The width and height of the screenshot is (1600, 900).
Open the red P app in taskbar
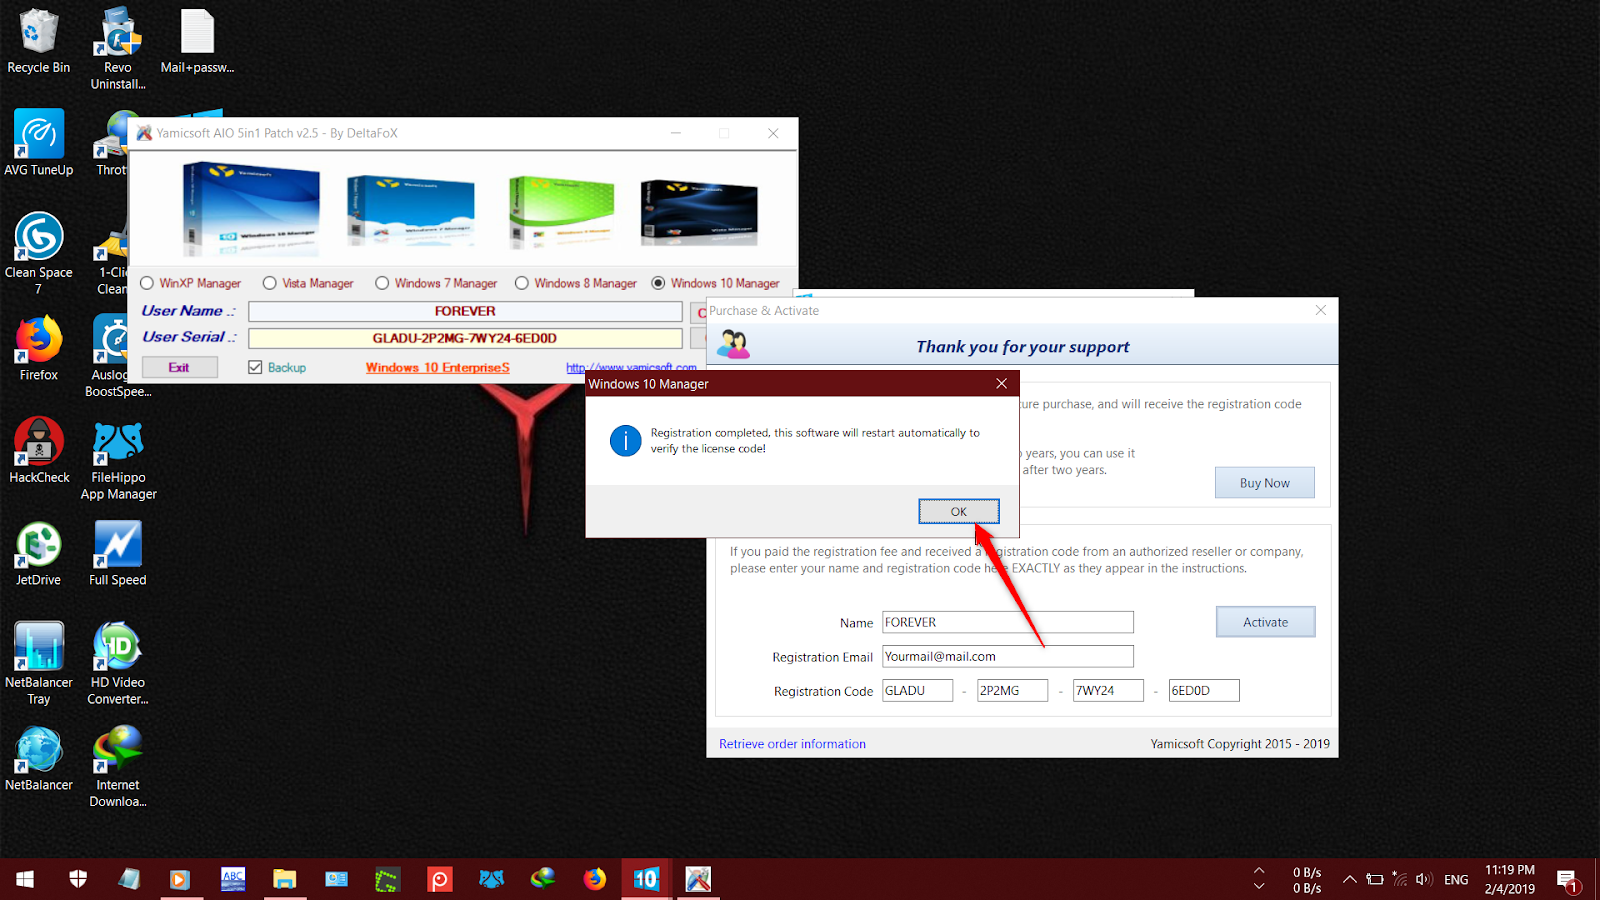[x=440, y=879]
